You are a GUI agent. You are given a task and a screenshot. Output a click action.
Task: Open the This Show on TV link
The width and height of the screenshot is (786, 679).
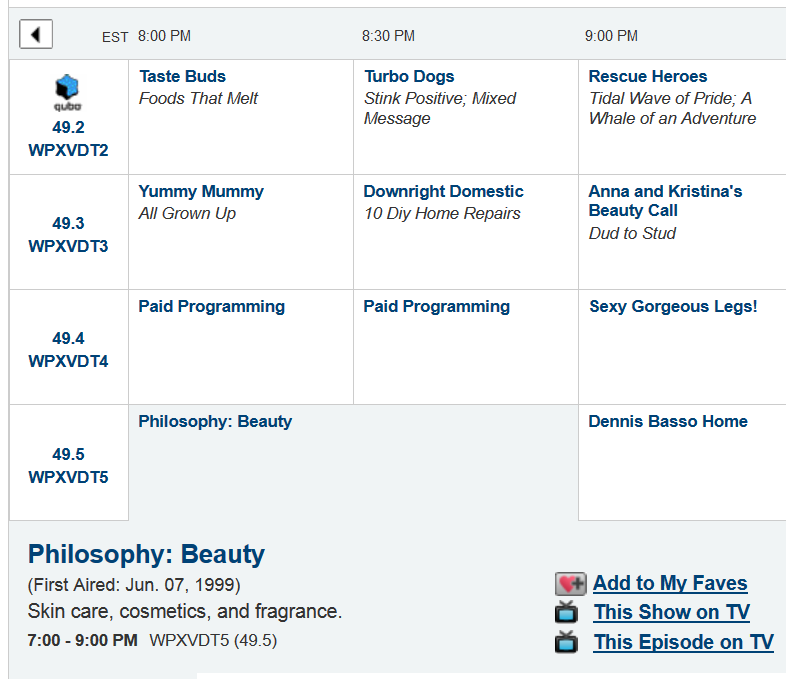(x=671, y=612)
